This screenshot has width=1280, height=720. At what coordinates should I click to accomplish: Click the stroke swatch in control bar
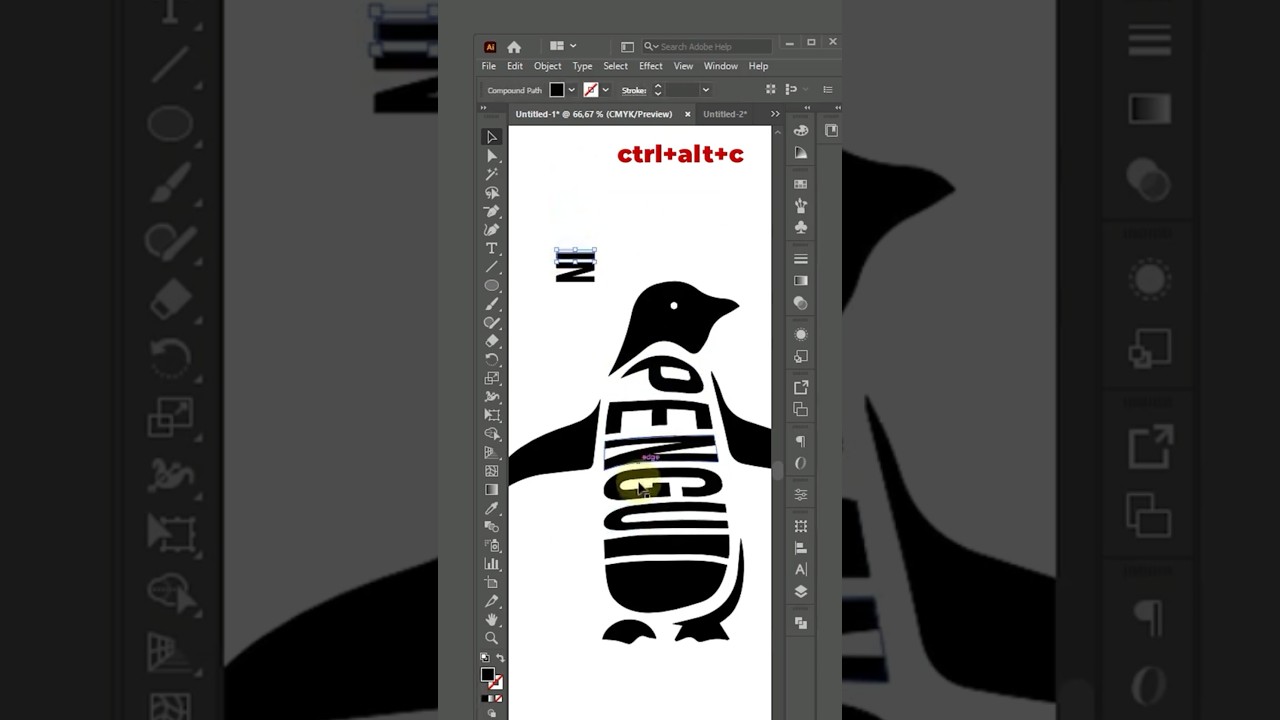591,90
